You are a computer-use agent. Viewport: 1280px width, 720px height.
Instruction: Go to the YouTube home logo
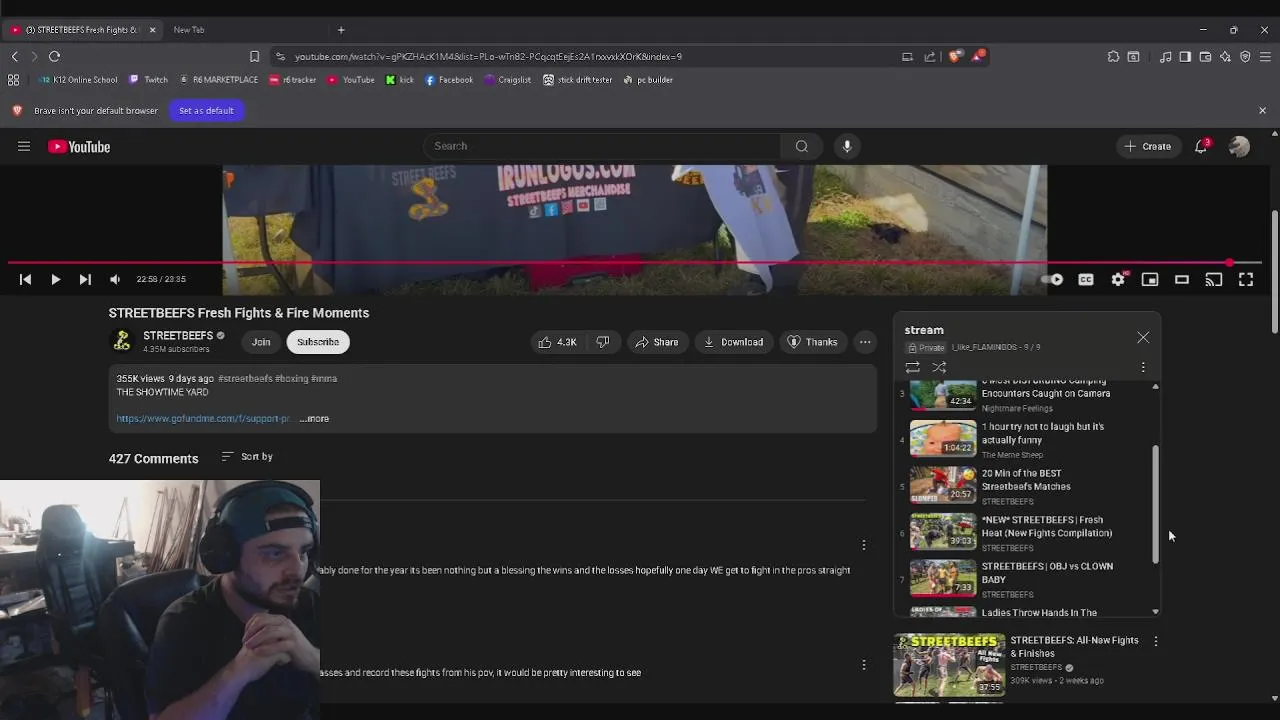point(79,147)
